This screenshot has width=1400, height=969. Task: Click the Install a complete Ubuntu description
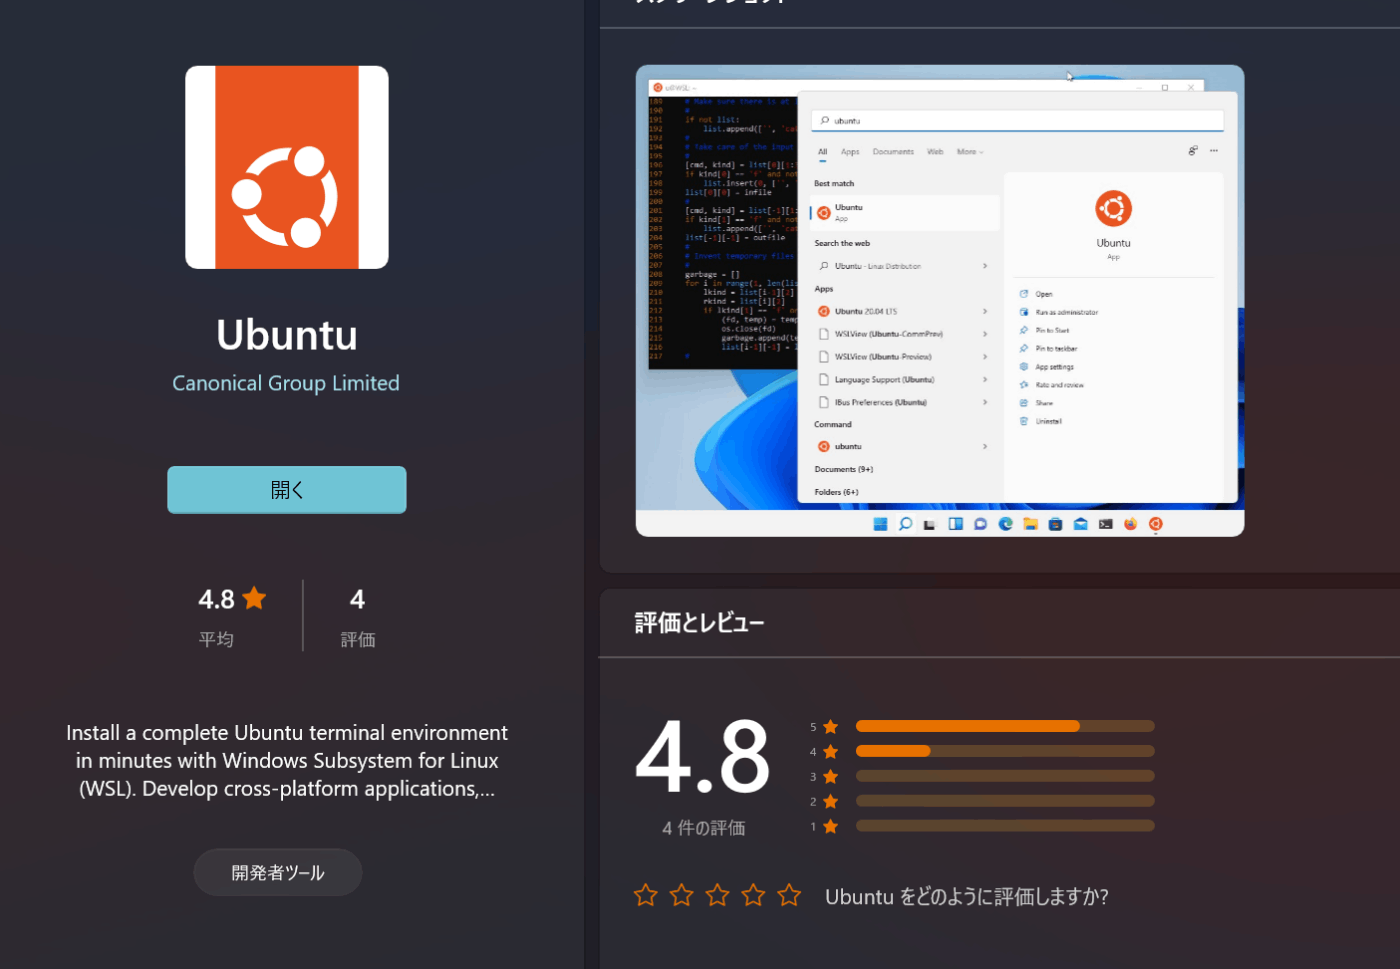click(x=287, y=761)
